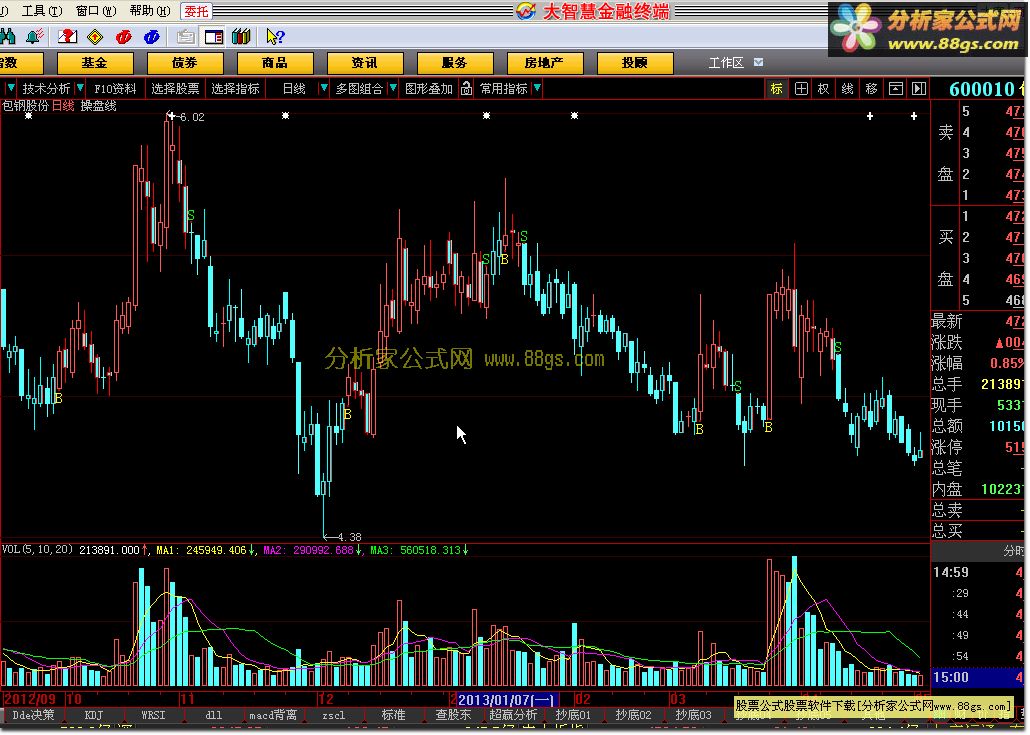Toggle the 权 adjustment button

point(824,89)
